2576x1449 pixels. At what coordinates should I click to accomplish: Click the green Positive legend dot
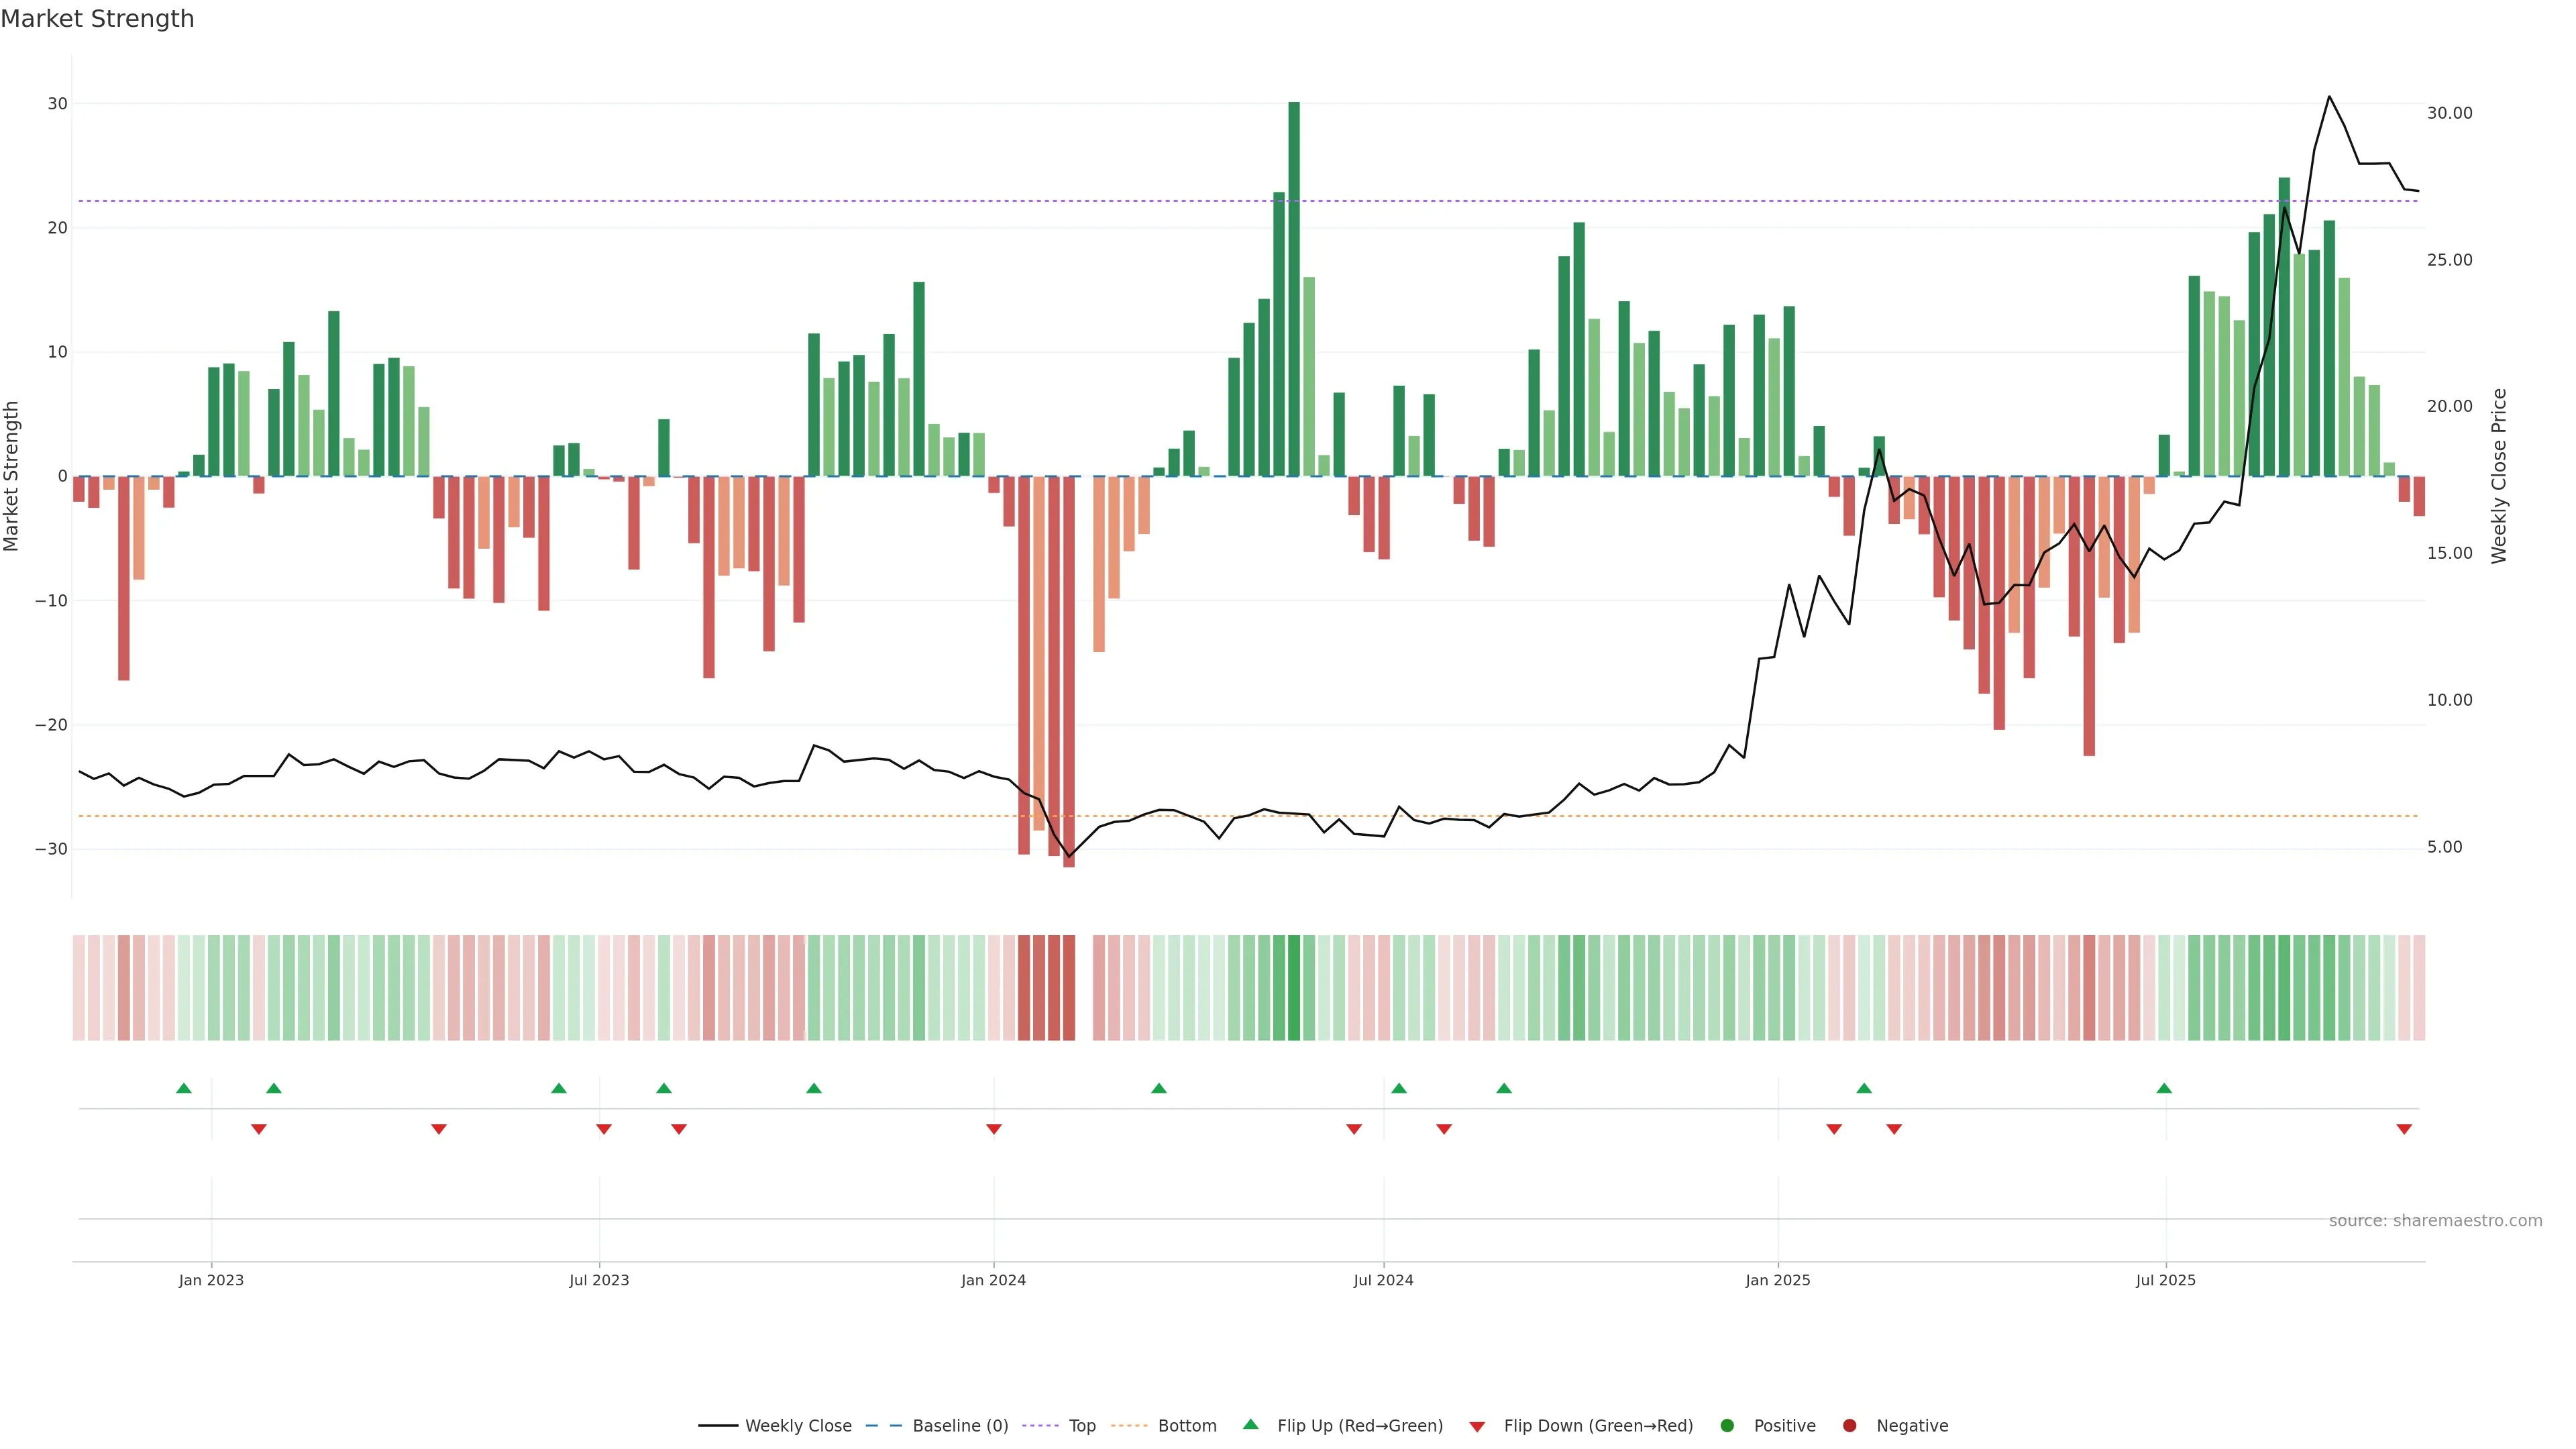click(1727, 1425)
